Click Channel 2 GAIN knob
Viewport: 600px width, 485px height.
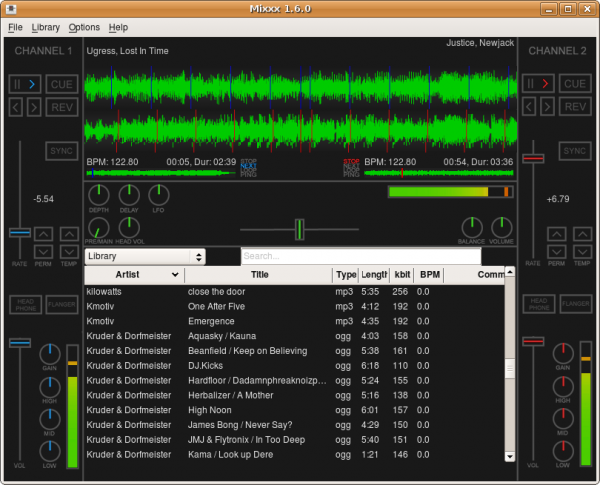click(x=565, y=354)
